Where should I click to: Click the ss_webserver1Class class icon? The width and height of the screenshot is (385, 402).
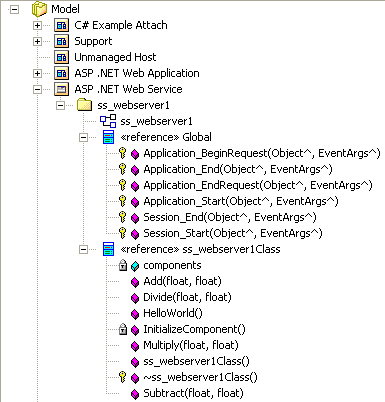(x=109, y=249)
